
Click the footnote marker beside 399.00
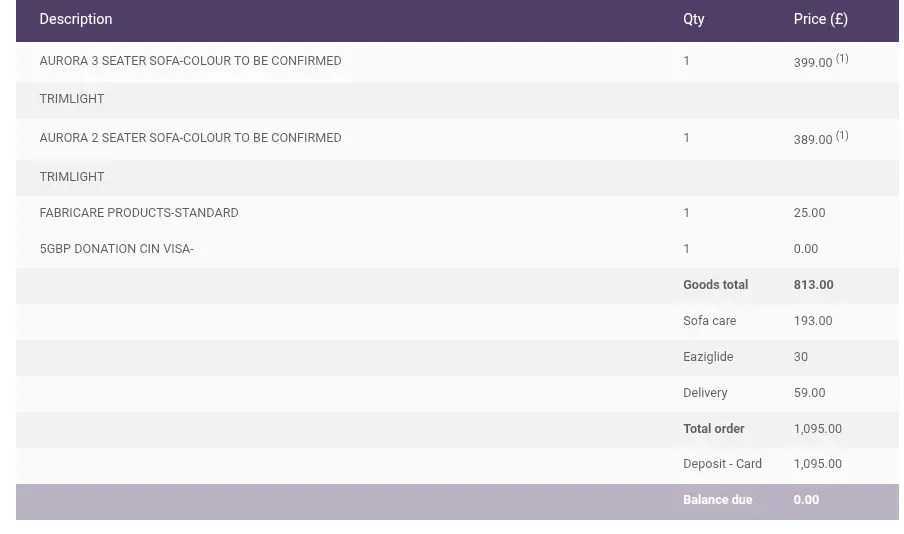(842, 59)
